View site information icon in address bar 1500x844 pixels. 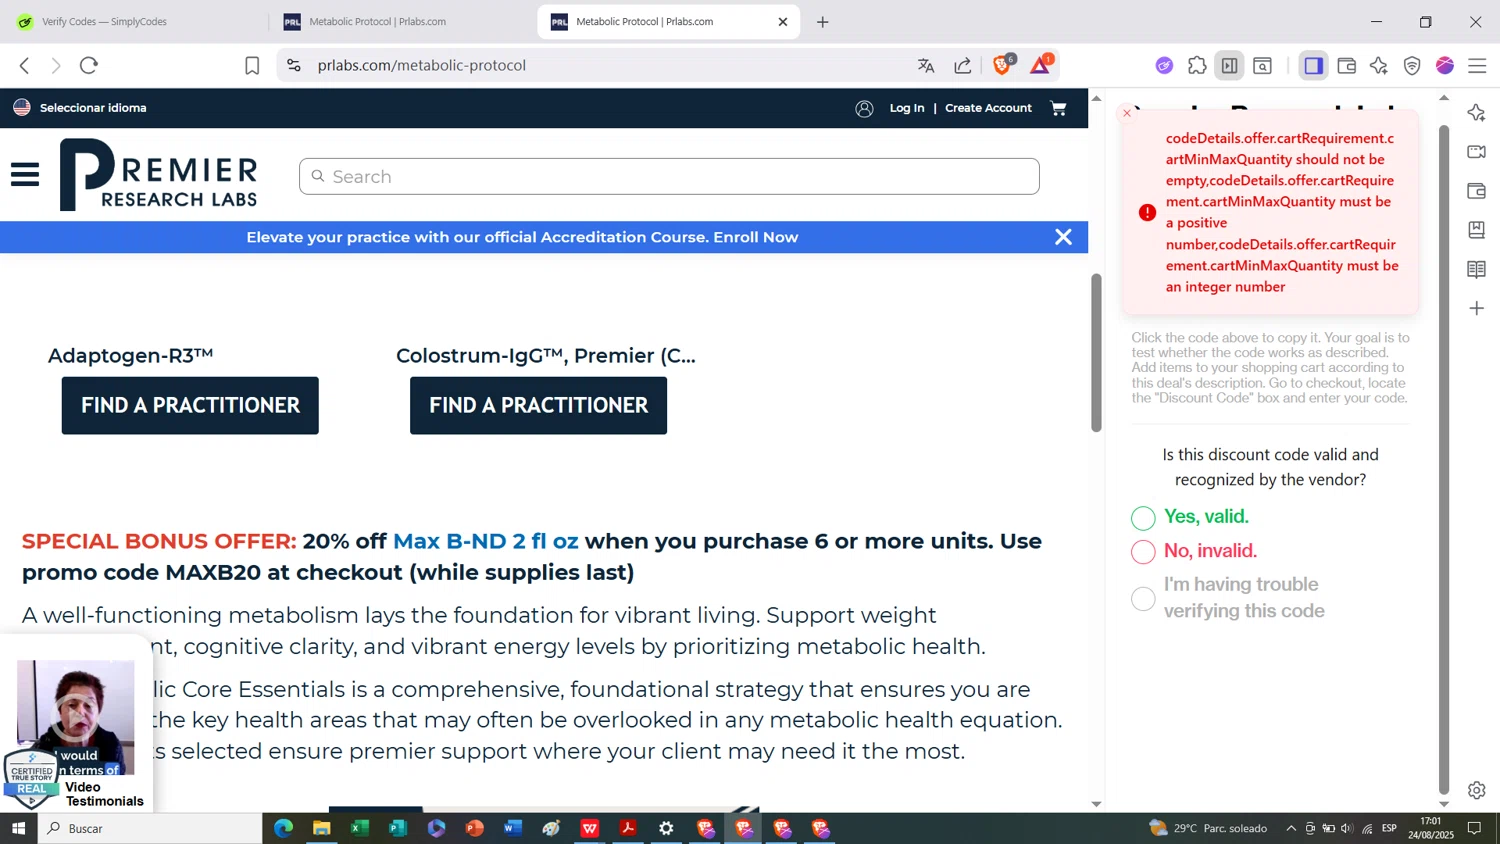(x=293, y=65)
